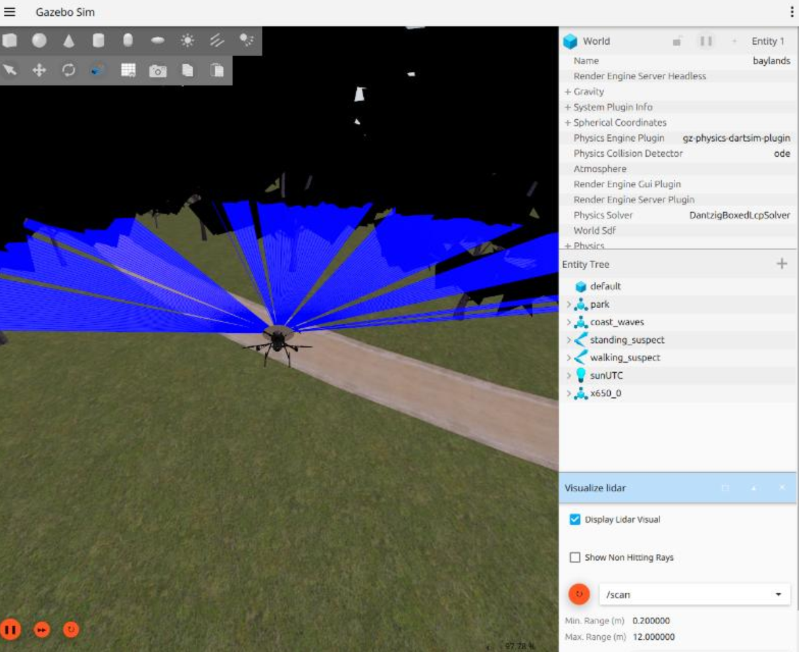Click the Max. Range value 12.000000

click(653, 637)
